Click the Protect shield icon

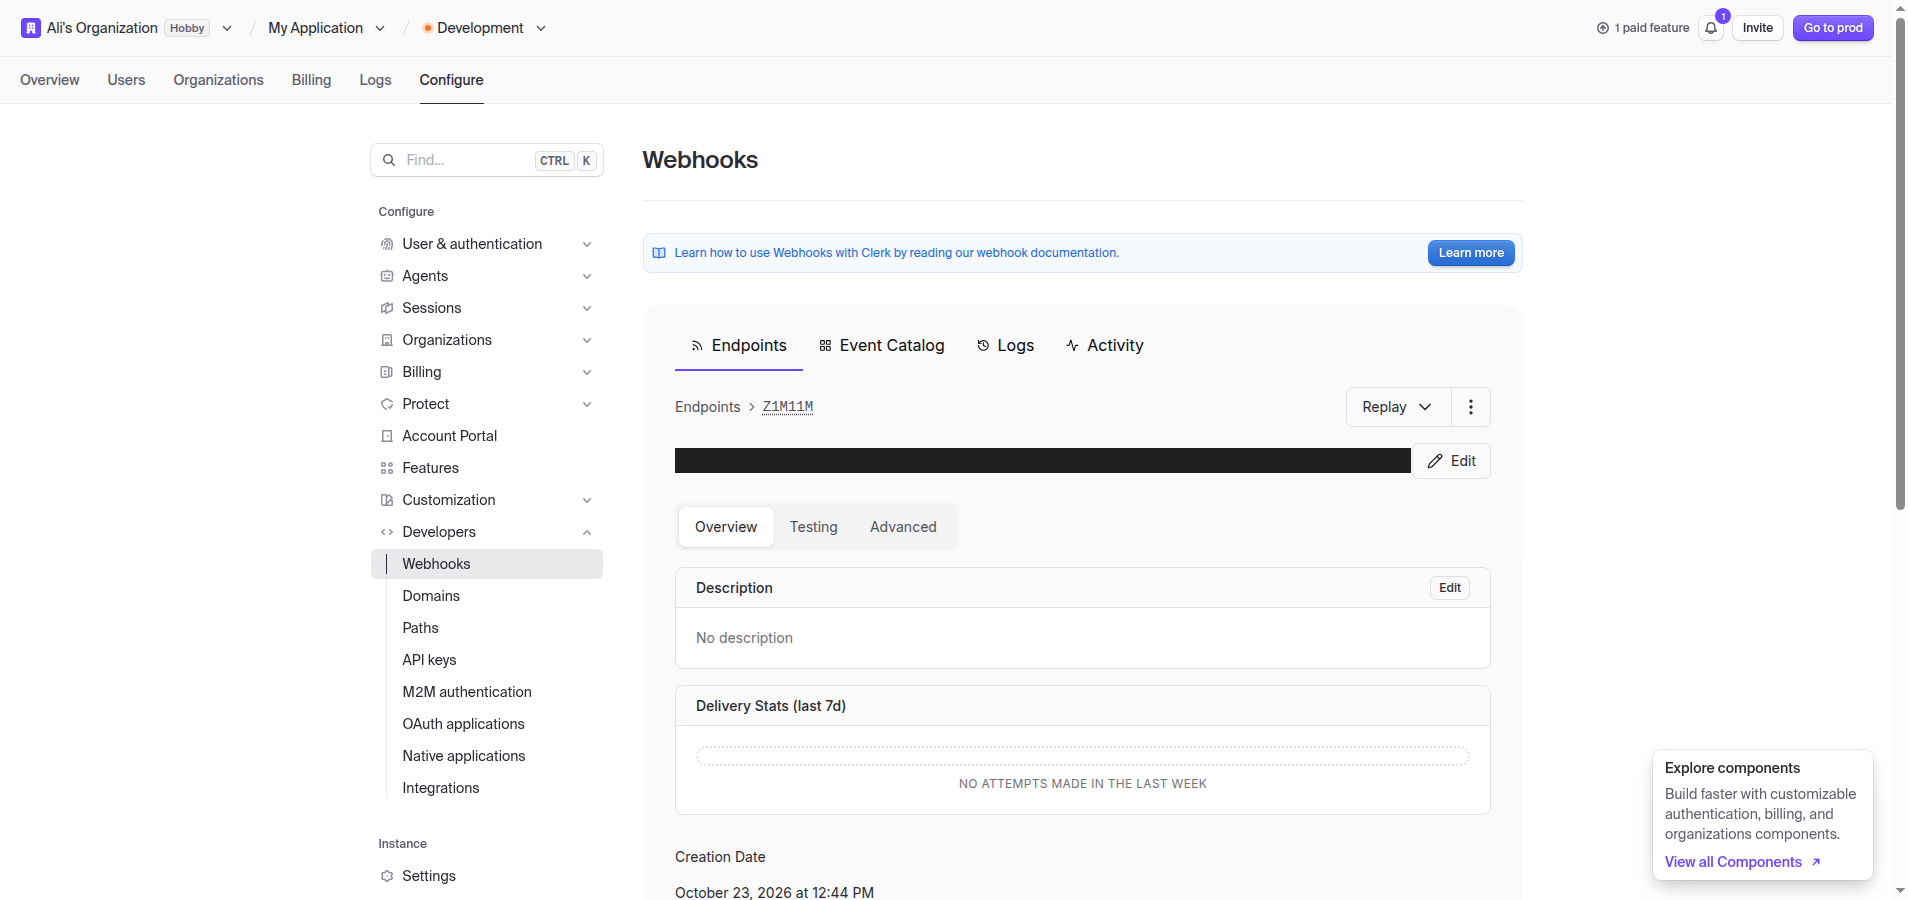pyautogui.click(x=387, y=404)
